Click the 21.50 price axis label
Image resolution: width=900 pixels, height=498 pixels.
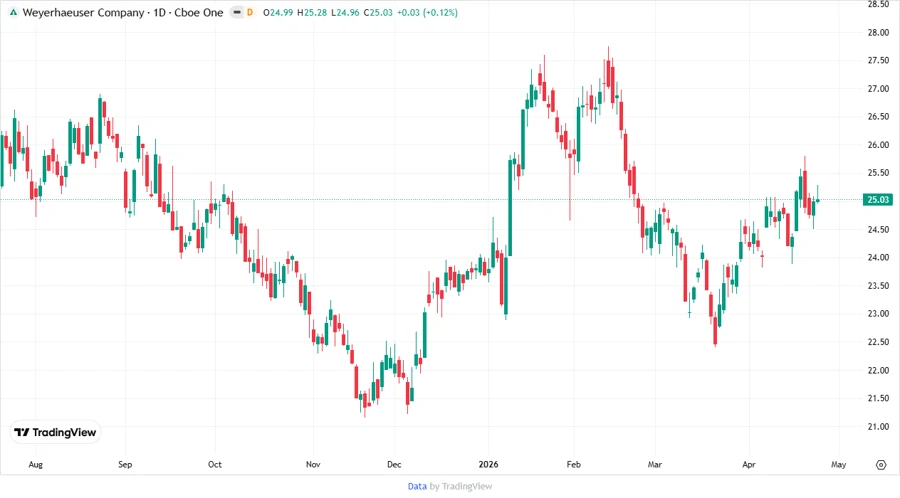(878, 399)
